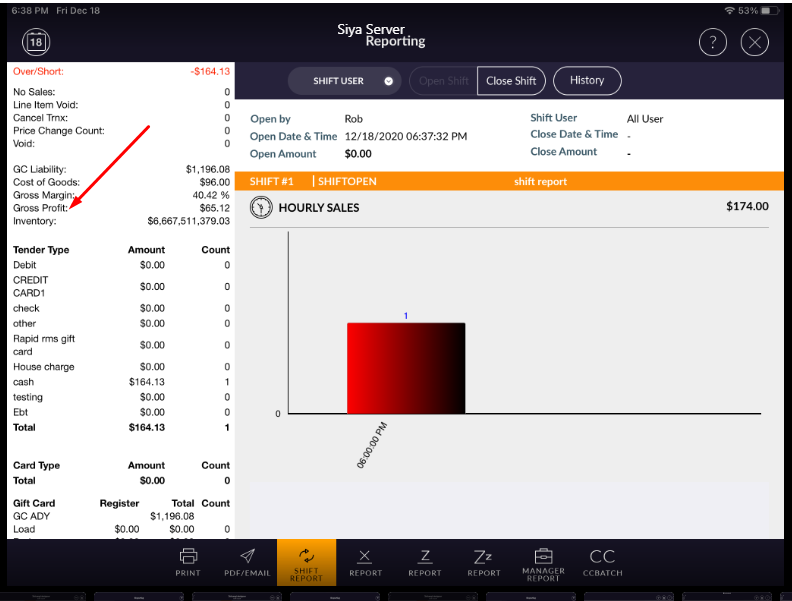Select the Shift Report tab
The width and height of the screenshot is (792, 601).
coord(306,562)
